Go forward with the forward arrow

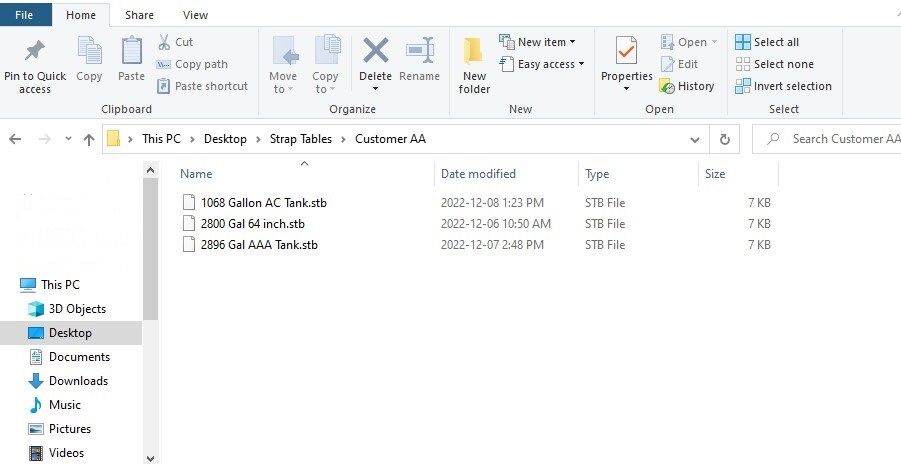pyautogui.click(x=44, y=139)
